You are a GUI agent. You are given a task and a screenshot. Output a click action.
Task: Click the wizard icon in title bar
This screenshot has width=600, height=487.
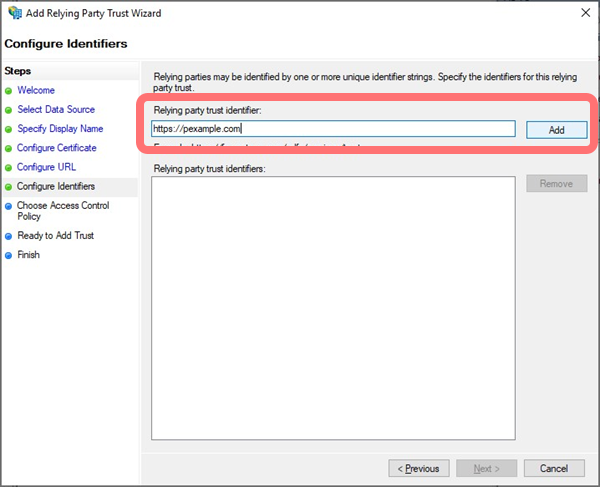coord(13,14)
